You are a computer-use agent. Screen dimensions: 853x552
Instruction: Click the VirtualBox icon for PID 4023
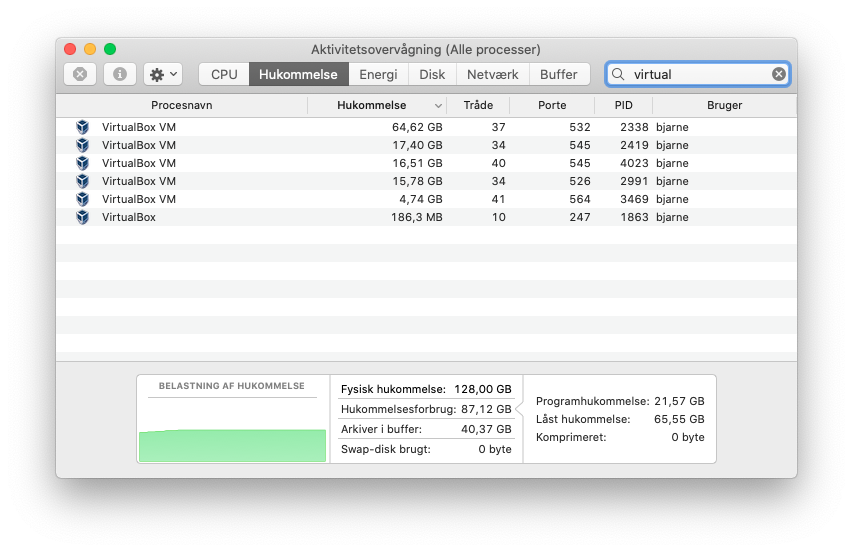tap(83, 163)
